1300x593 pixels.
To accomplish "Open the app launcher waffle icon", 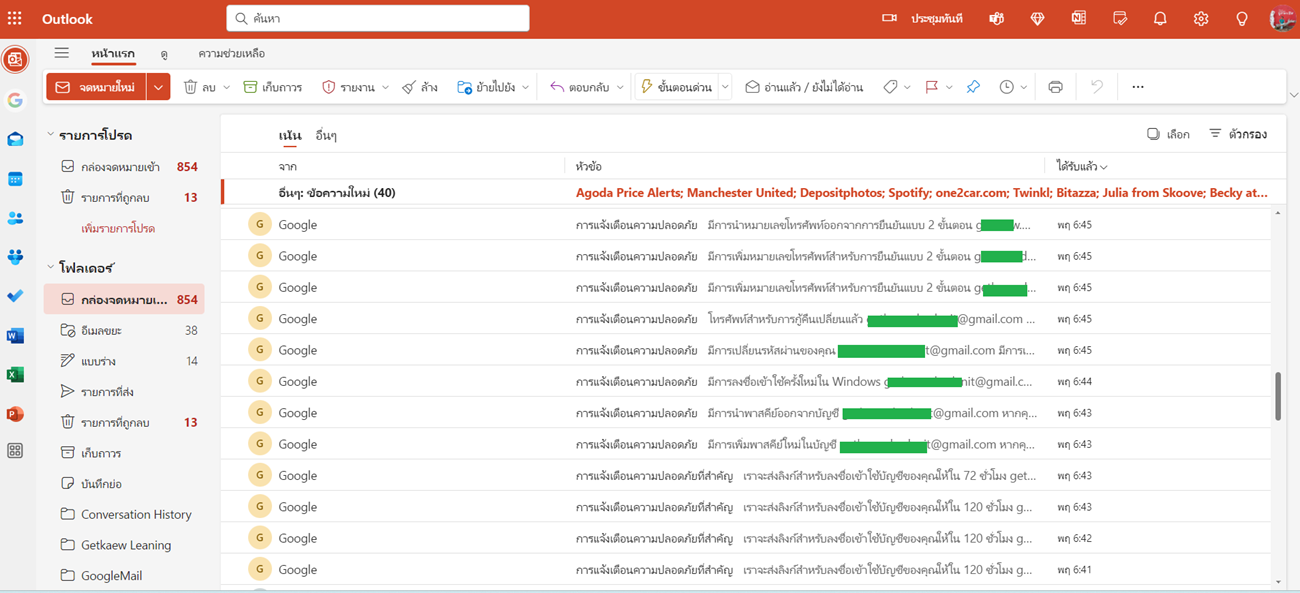I will 15,19.
